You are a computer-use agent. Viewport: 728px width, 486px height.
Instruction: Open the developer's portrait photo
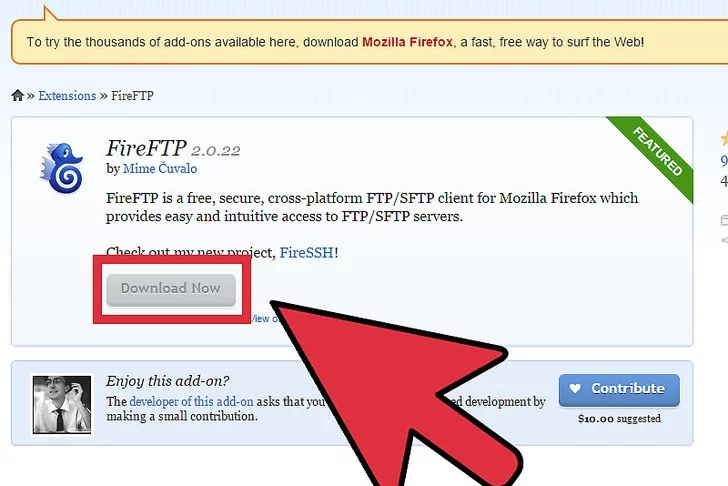[62, 405]
